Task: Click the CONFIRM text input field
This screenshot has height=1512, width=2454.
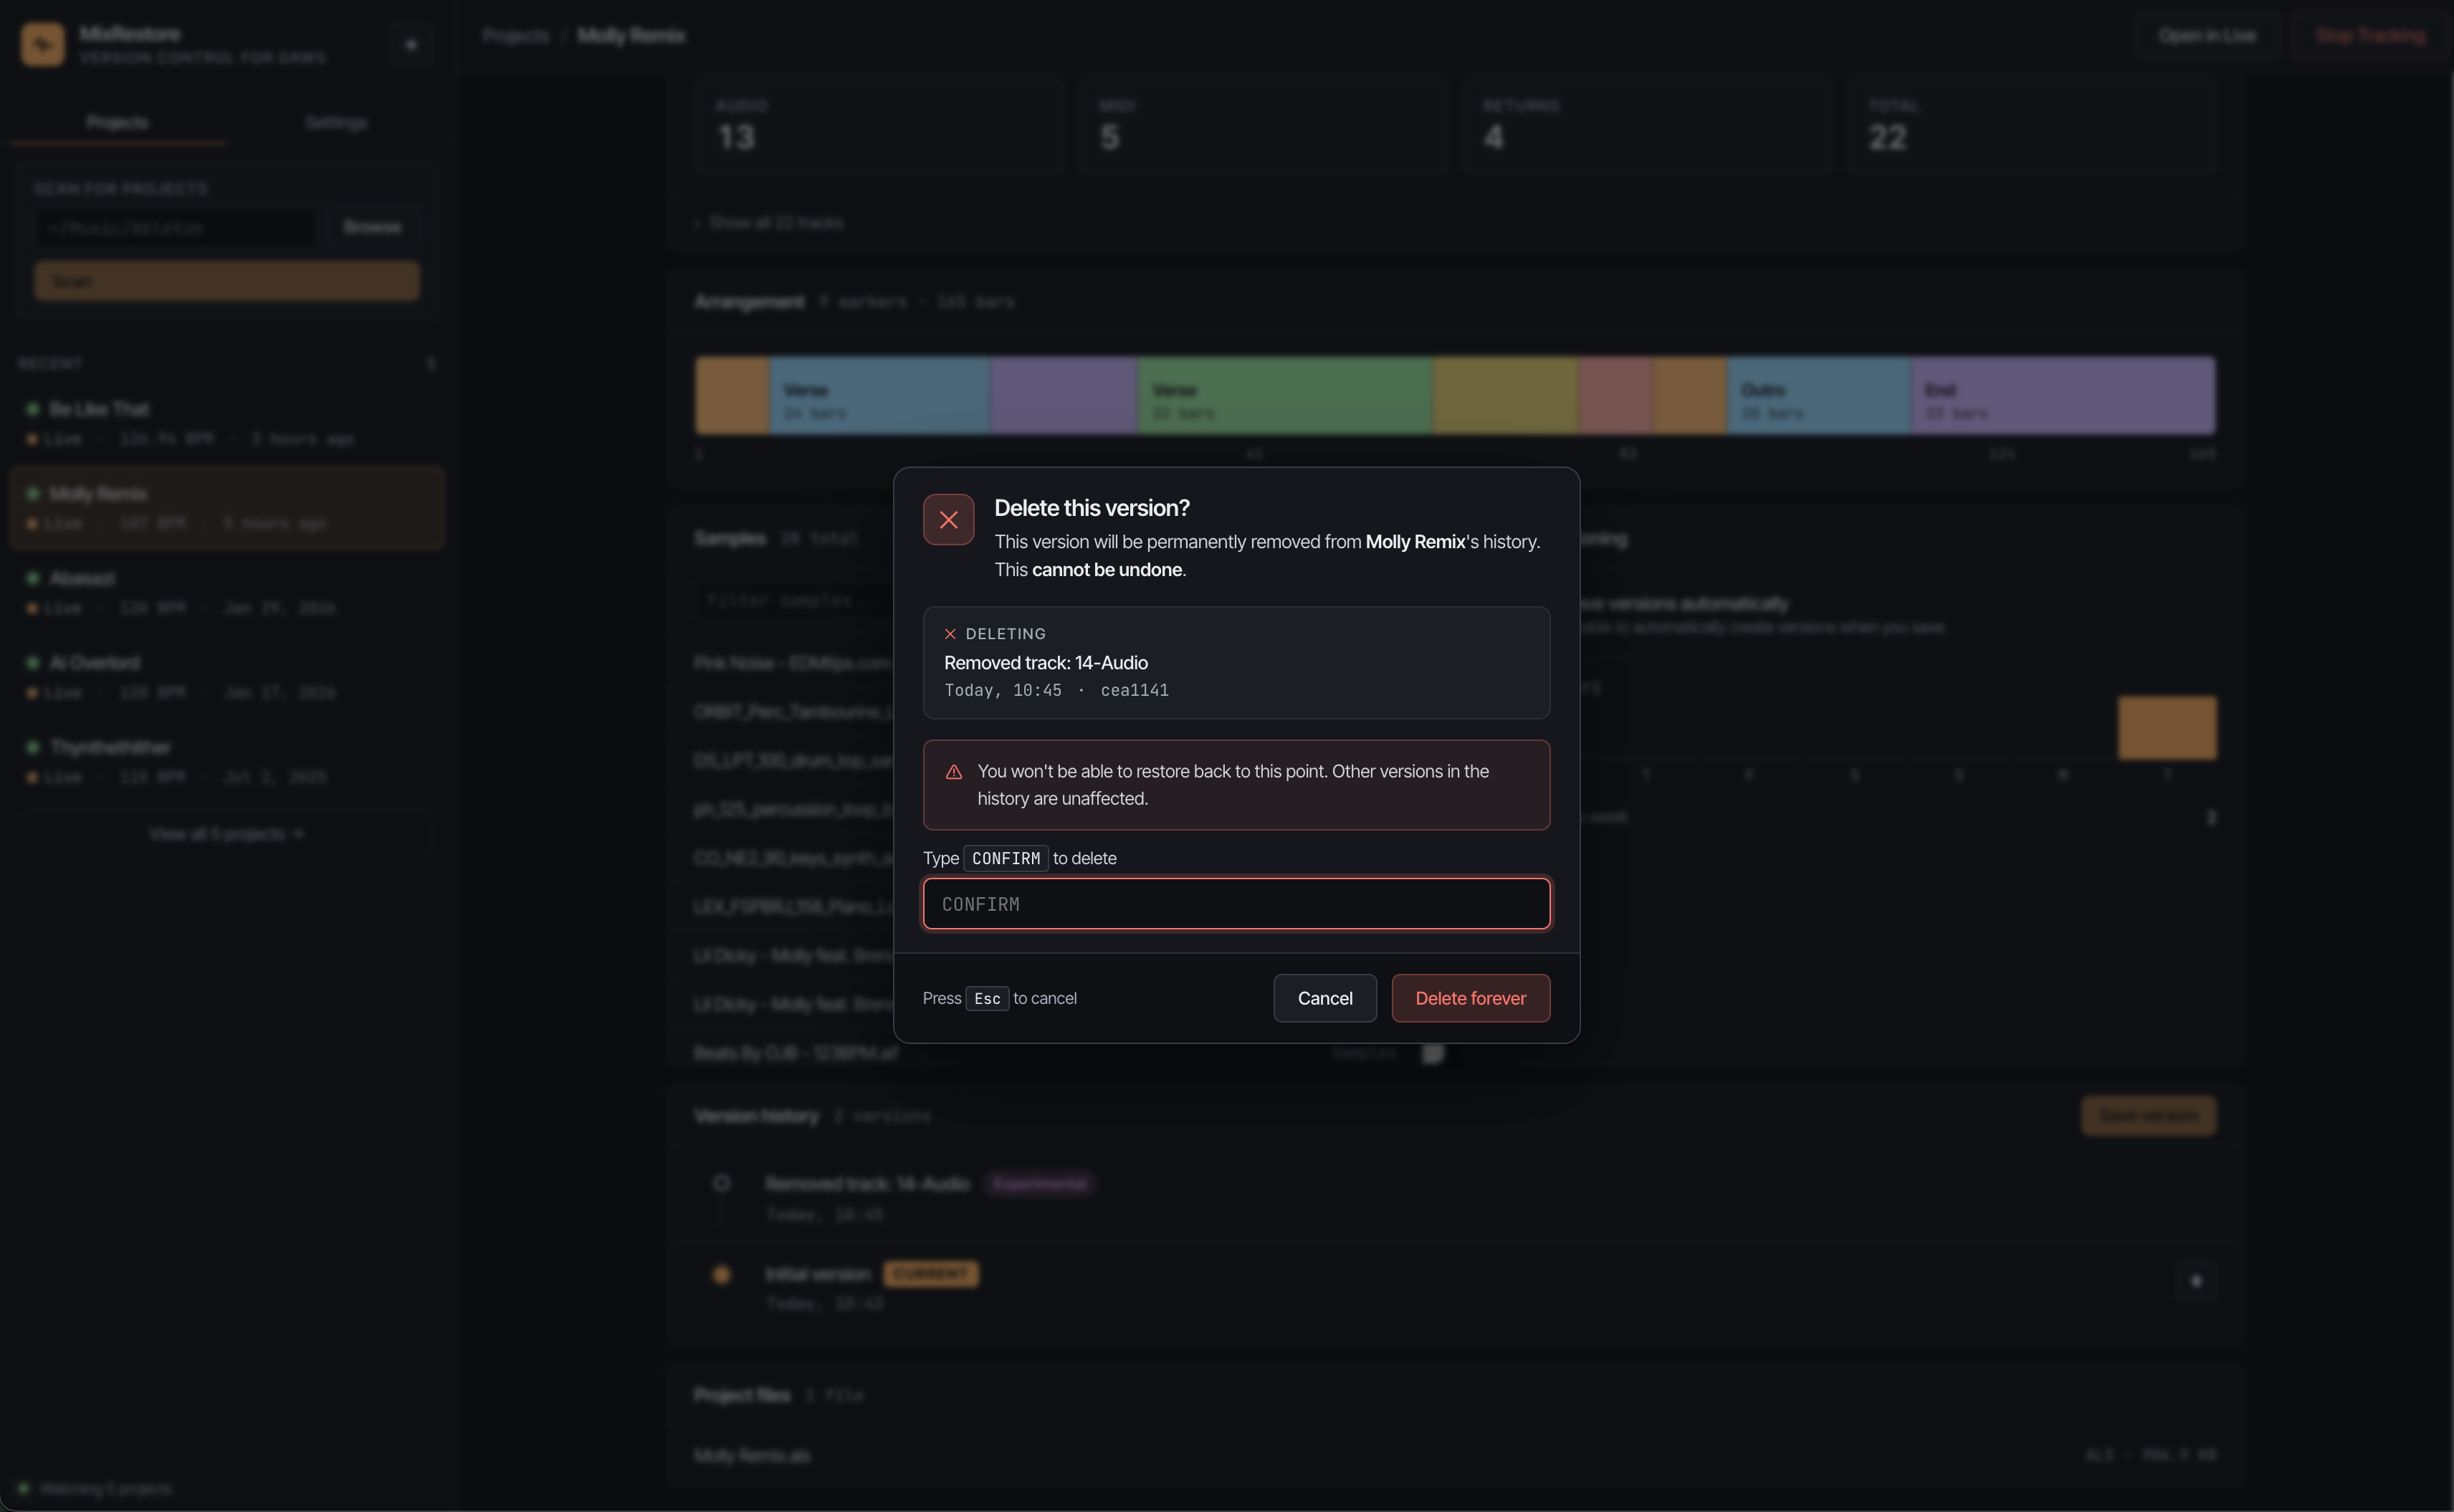Action: click(x=1236, y=904)
